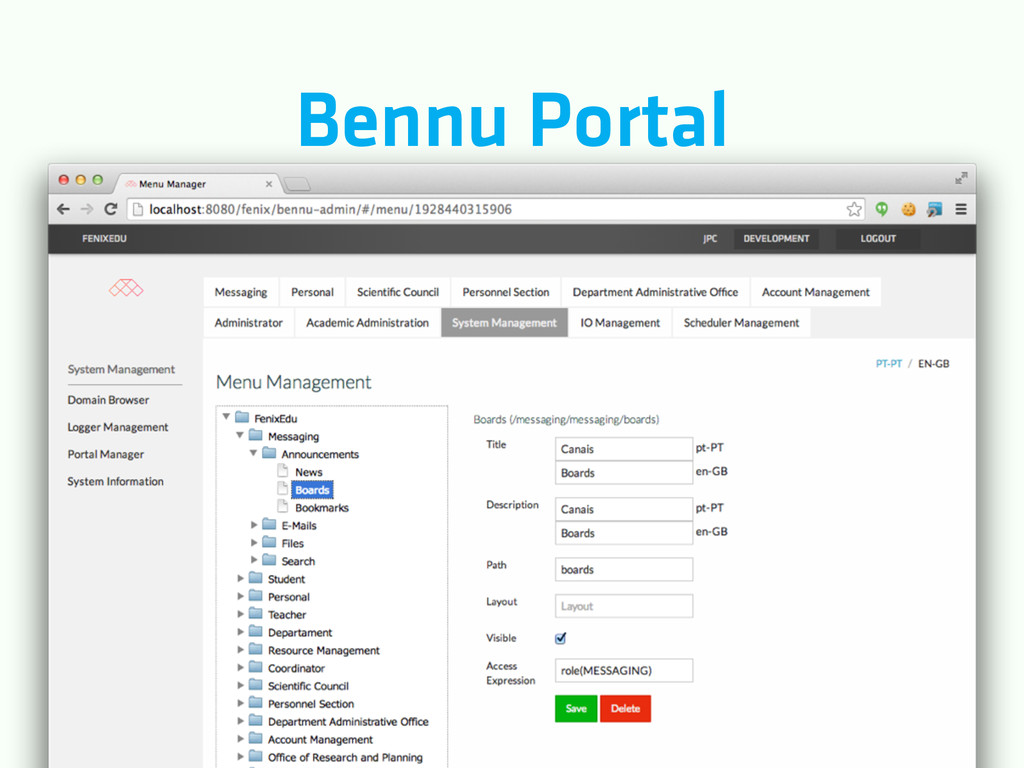
Task: Open the green Hangouts extension icon
Action: (882, 209)
